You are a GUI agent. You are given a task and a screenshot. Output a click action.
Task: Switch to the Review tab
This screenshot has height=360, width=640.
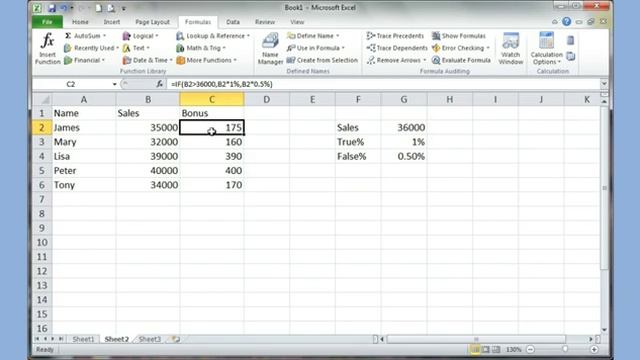(x=265, y=22)
